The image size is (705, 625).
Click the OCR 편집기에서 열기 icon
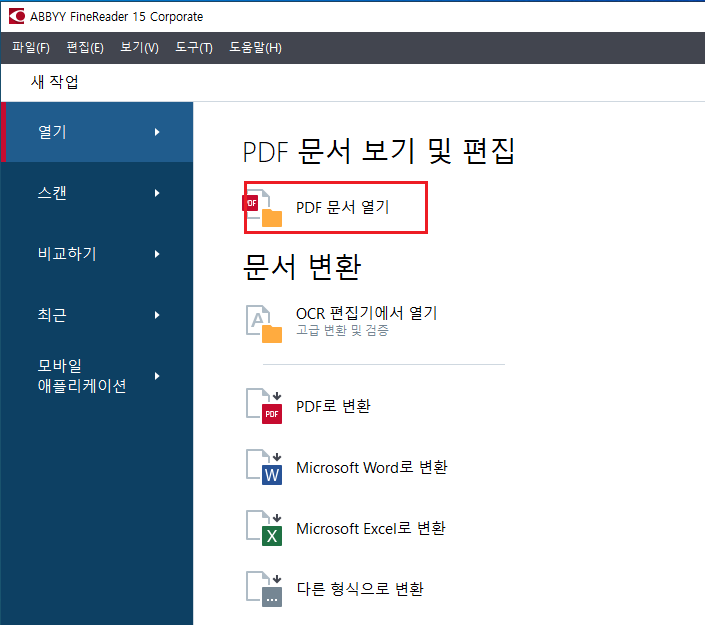coord(264,324)
